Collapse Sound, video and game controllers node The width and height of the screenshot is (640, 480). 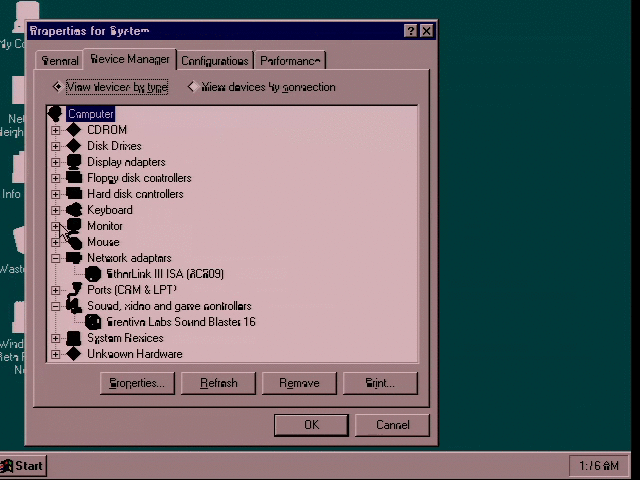[x=56, y=306]
